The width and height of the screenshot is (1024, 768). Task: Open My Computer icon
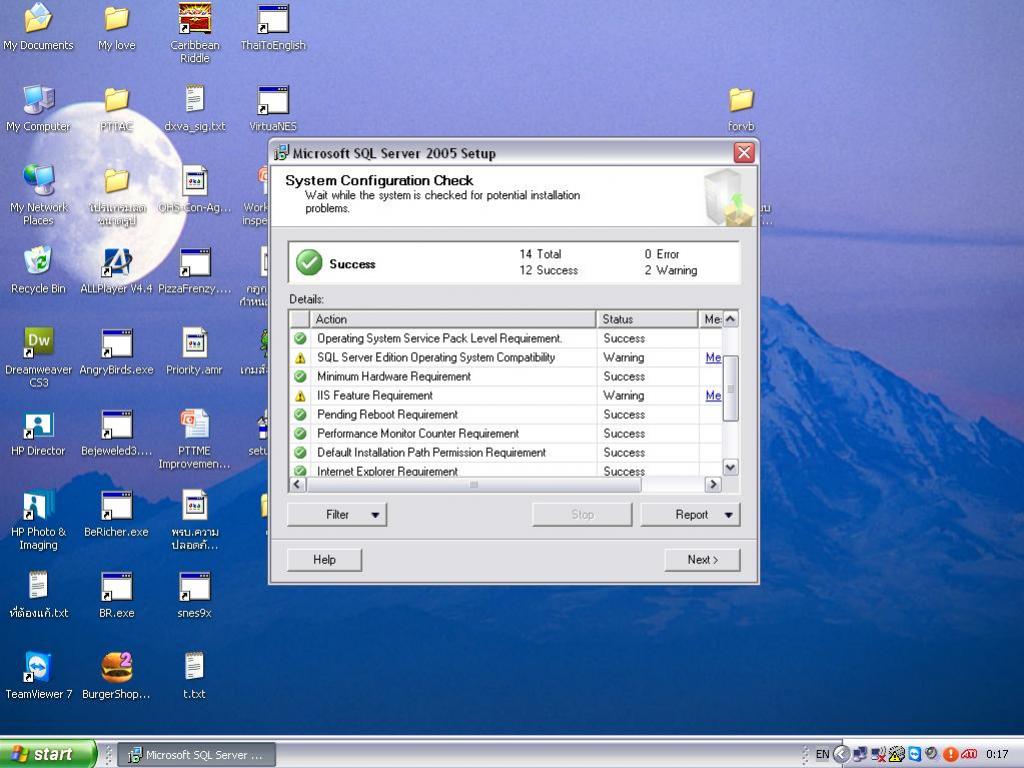pos(38,108)
